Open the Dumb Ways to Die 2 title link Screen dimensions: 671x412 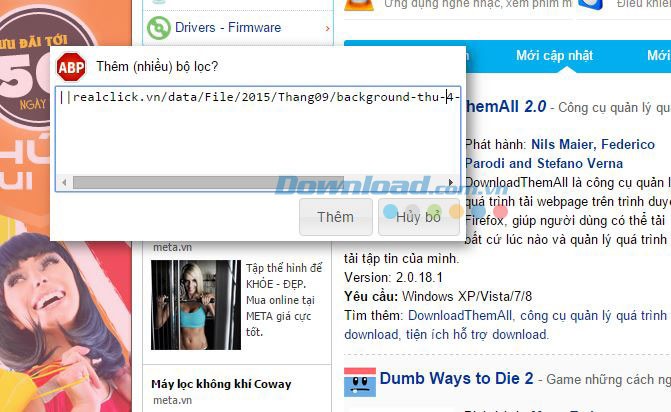(x=456, y=379)
